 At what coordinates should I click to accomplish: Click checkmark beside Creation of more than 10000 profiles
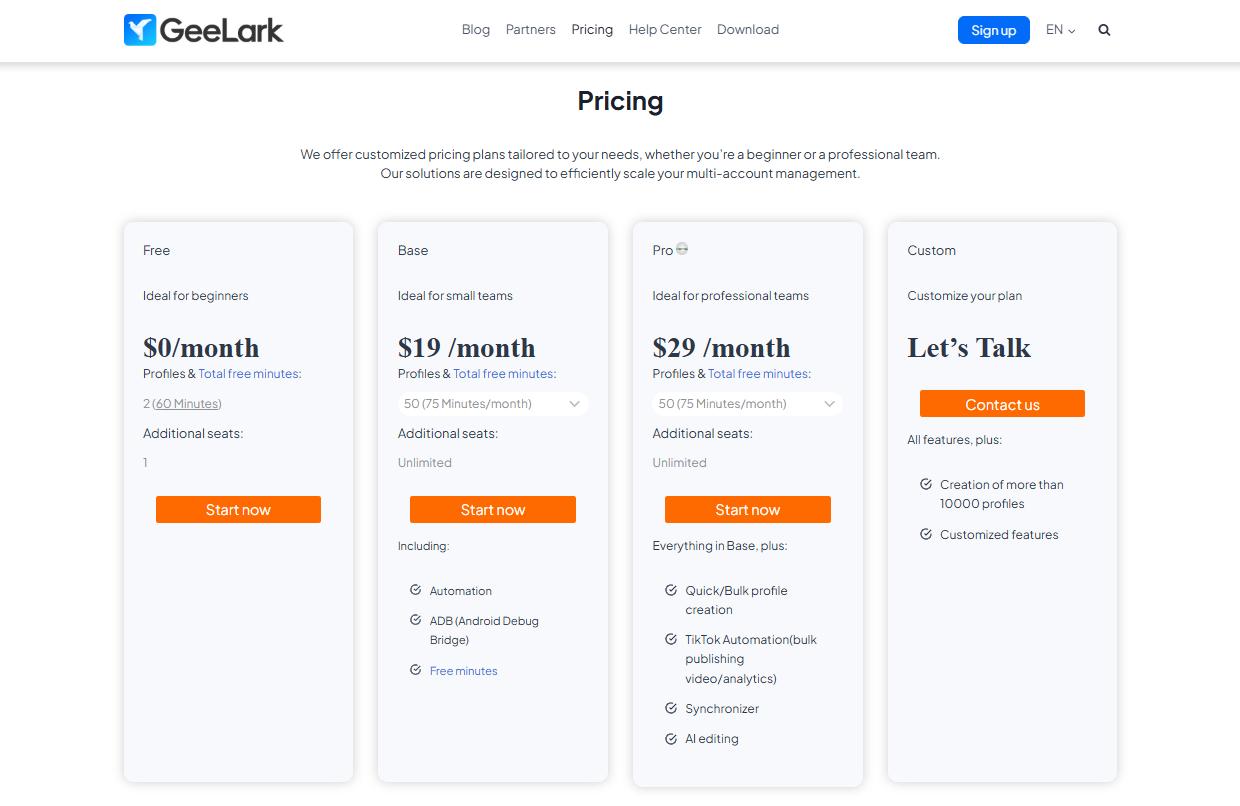pos(926,484)
